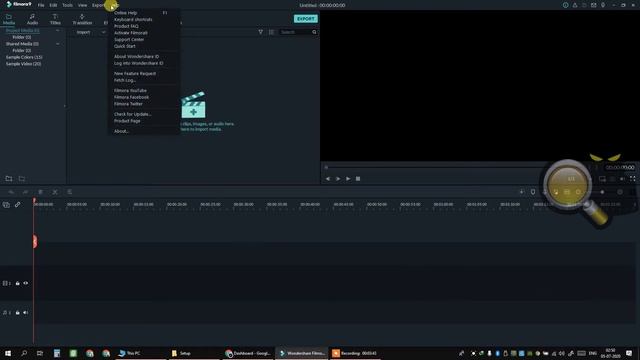Click the add new folder icon

pos(9,179)
